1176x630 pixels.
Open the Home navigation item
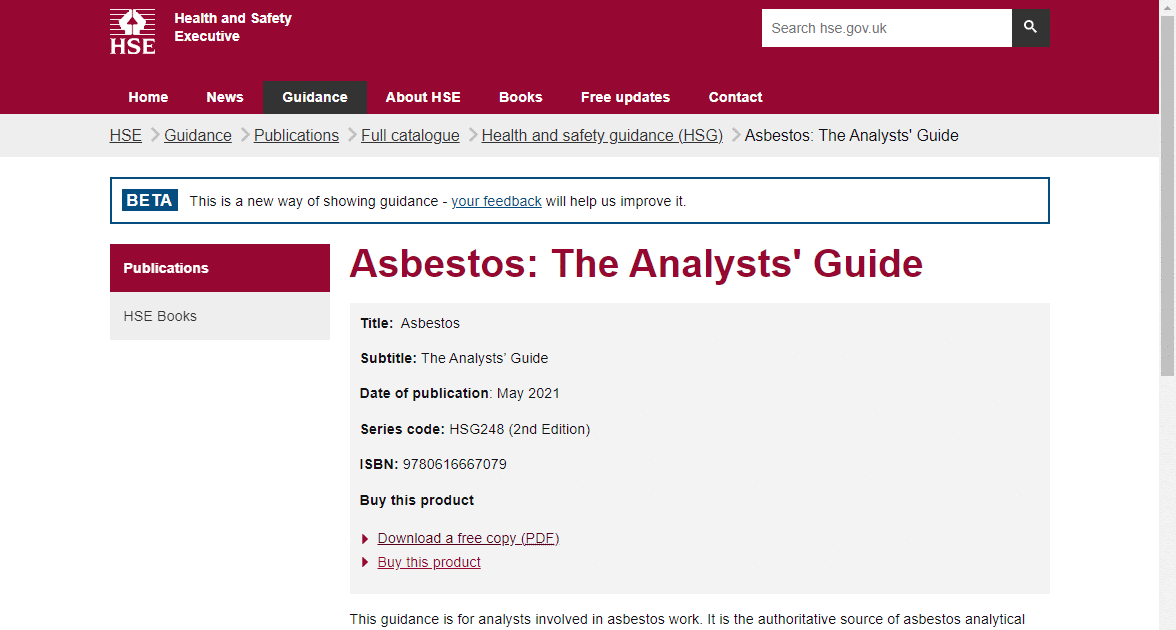coord(148,97)
